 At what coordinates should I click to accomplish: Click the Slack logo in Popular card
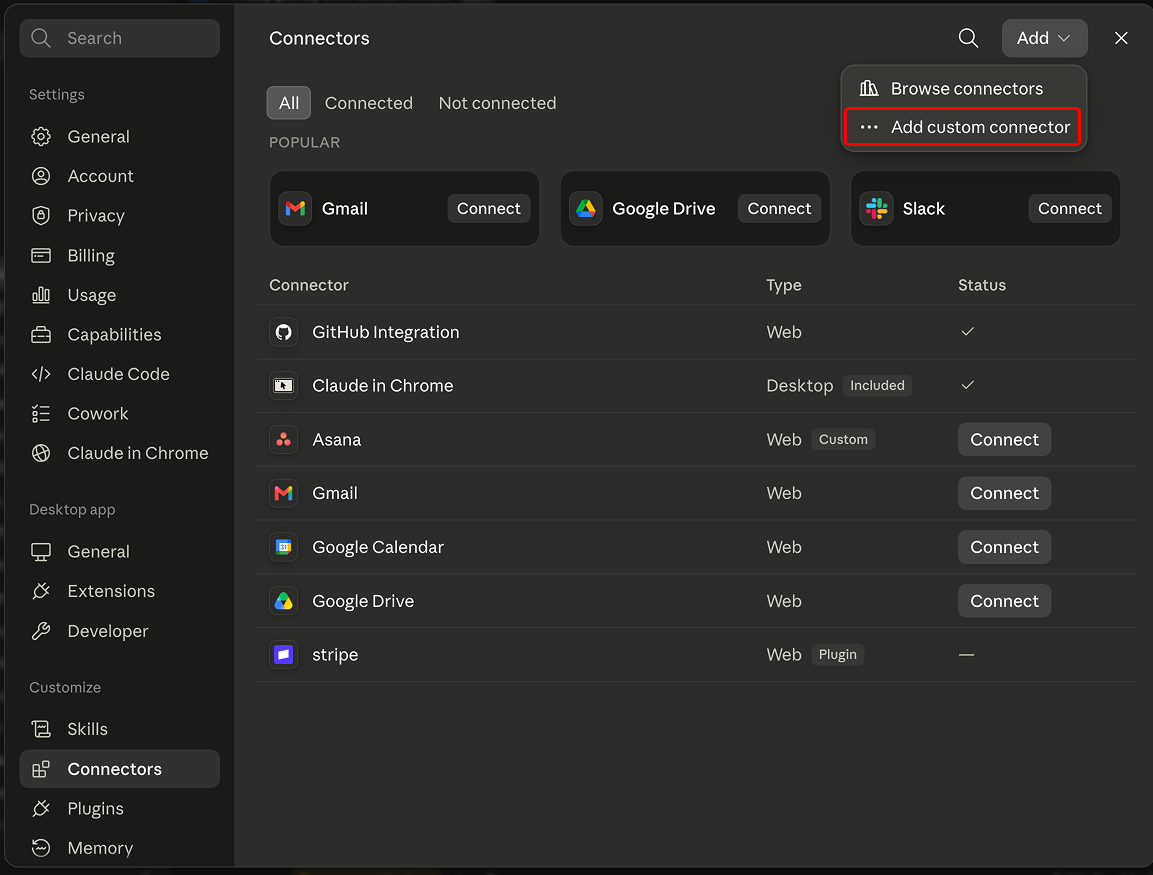877,209
